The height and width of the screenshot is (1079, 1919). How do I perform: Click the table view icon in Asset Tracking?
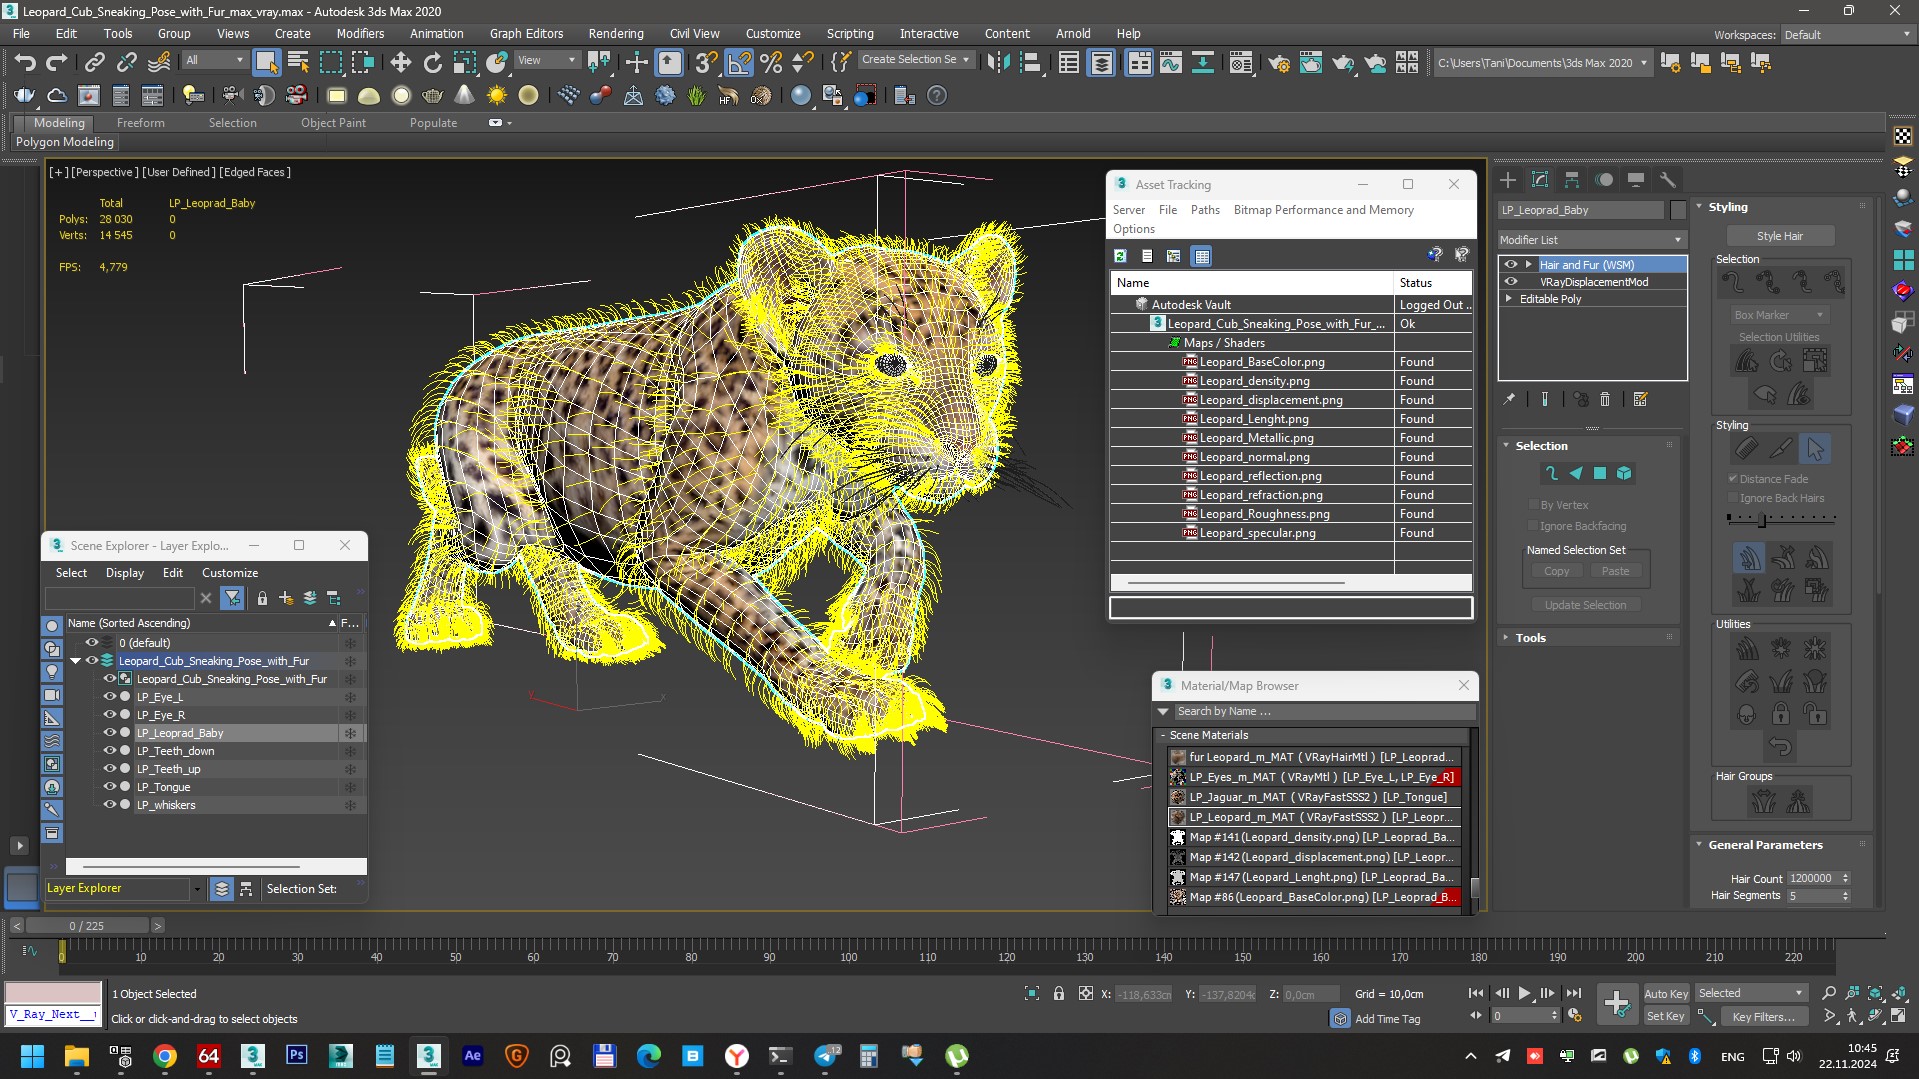click(x=1202, y=256)
